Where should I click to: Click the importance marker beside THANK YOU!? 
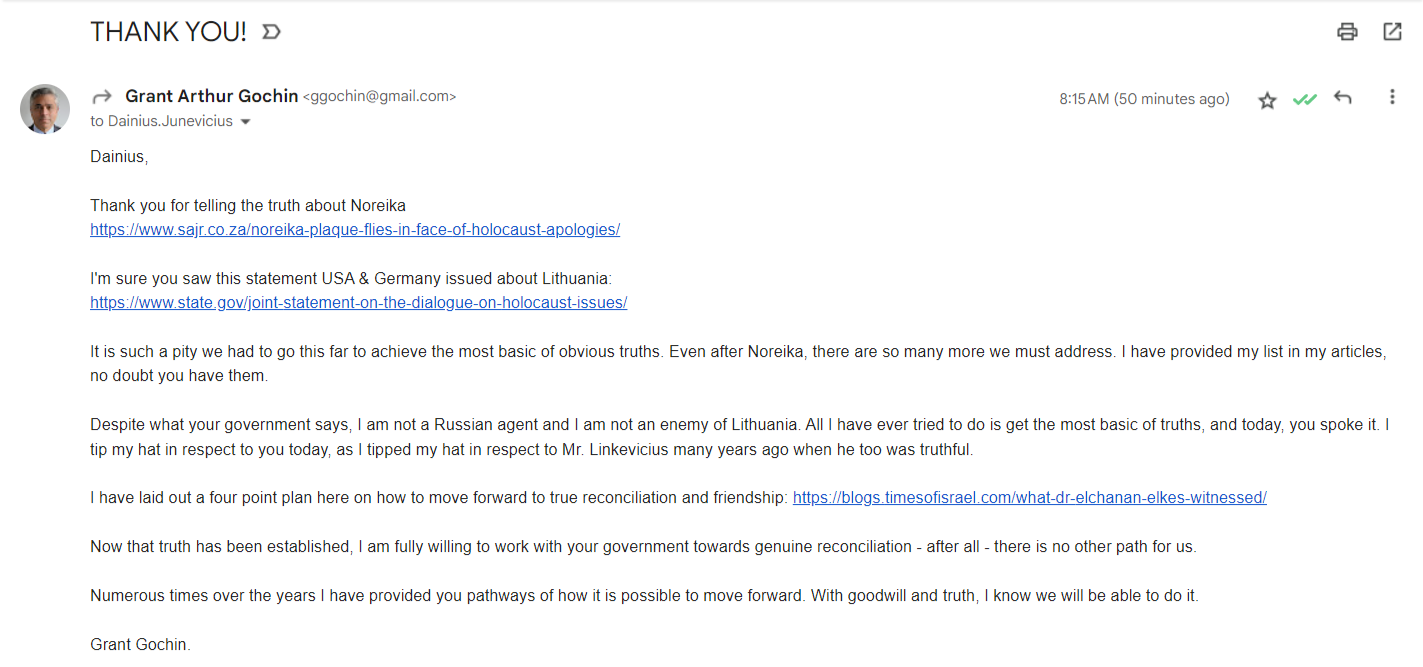(x=271, y=32)
